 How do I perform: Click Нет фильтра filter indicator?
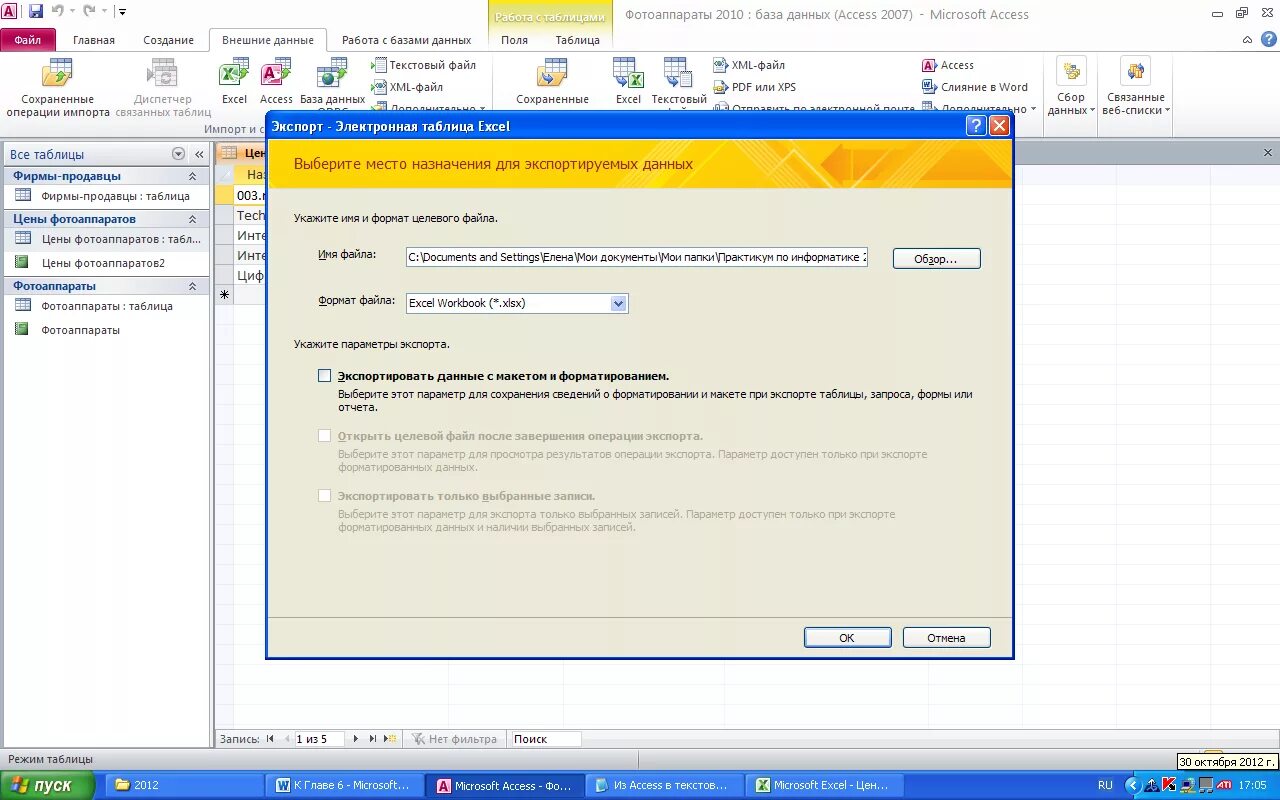pyautogui.click(x=453, y=739)
